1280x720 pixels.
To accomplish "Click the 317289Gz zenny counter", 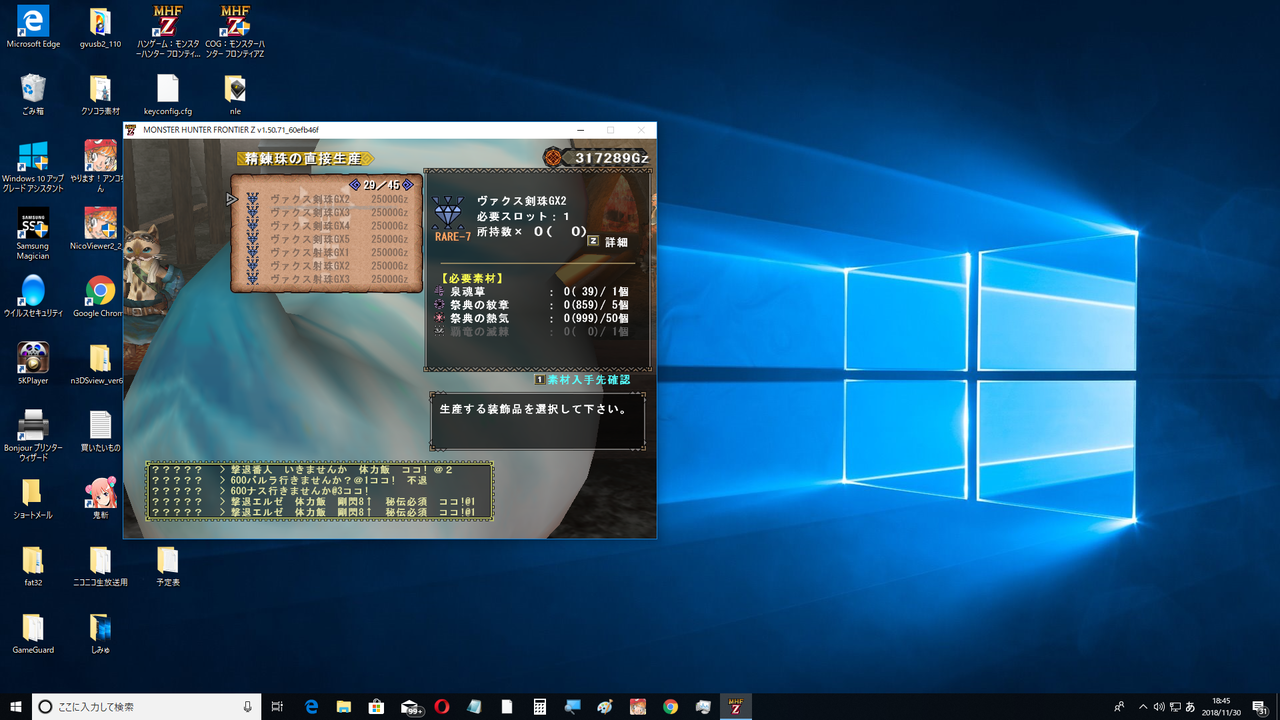I will 597,158.
